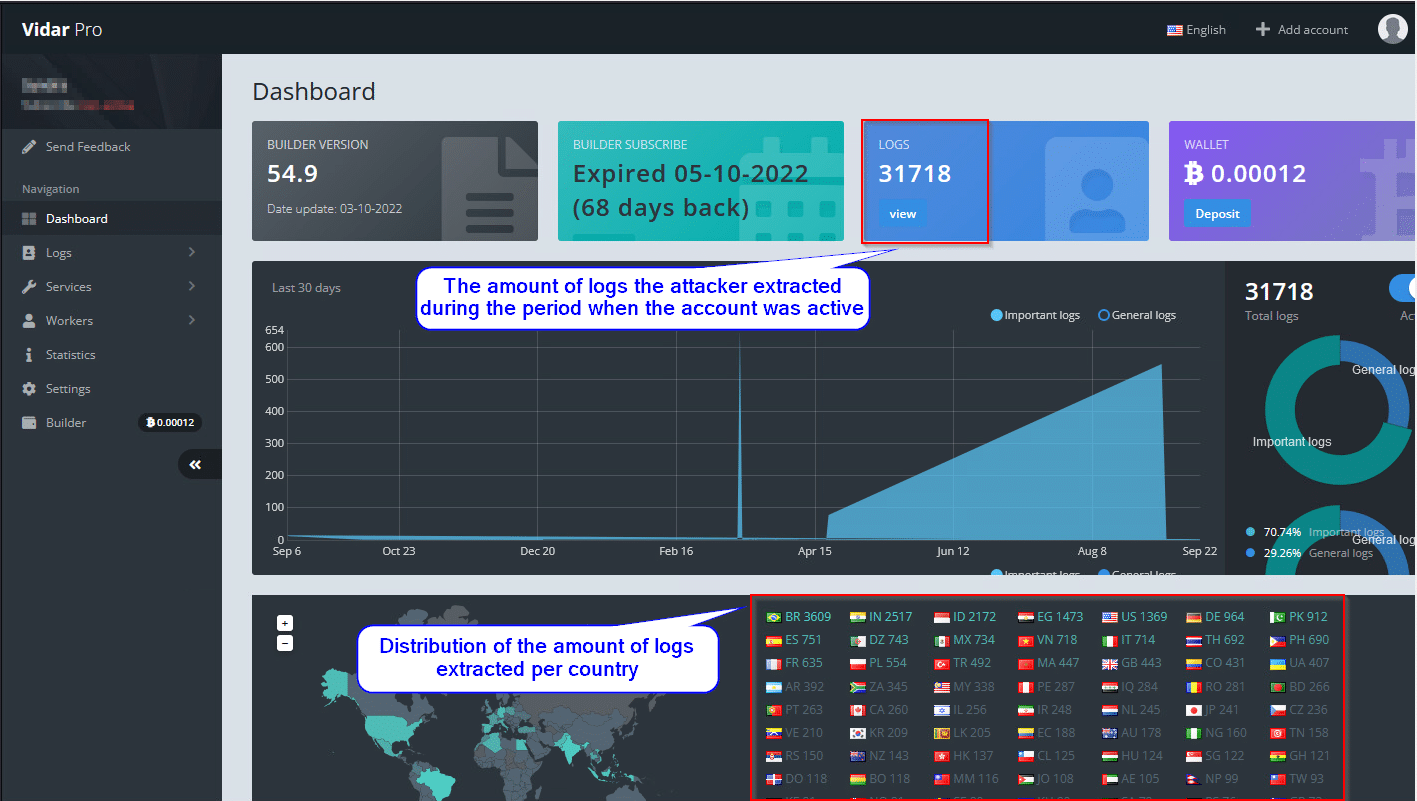Click the PL 554 country entry
The width and height of the screenshot is (1417, 801).
(878, 663)
